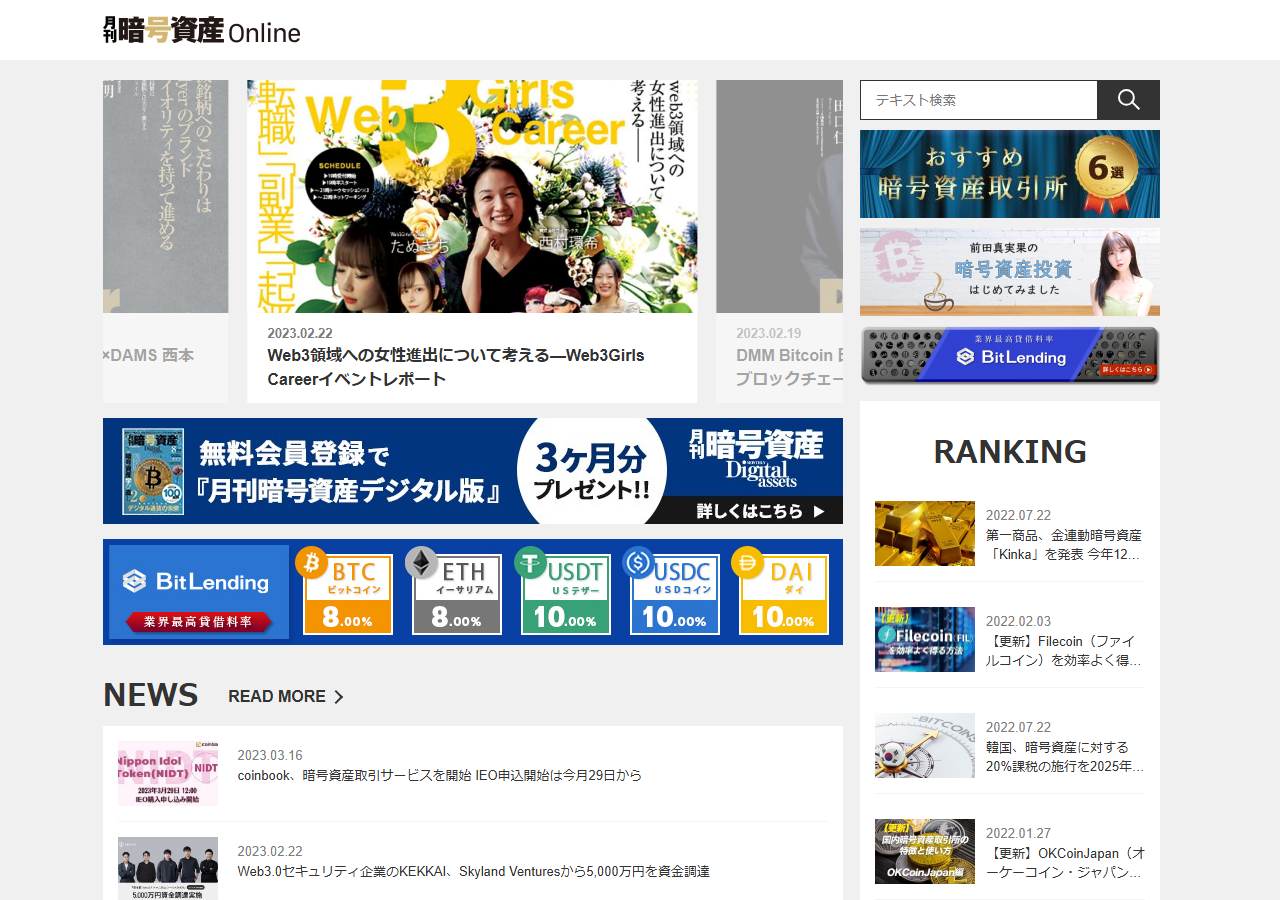Show the previous ×DAMS 西本 carousel slide
This screenshot has height=900, width=1280.
[x=165, y=241]
